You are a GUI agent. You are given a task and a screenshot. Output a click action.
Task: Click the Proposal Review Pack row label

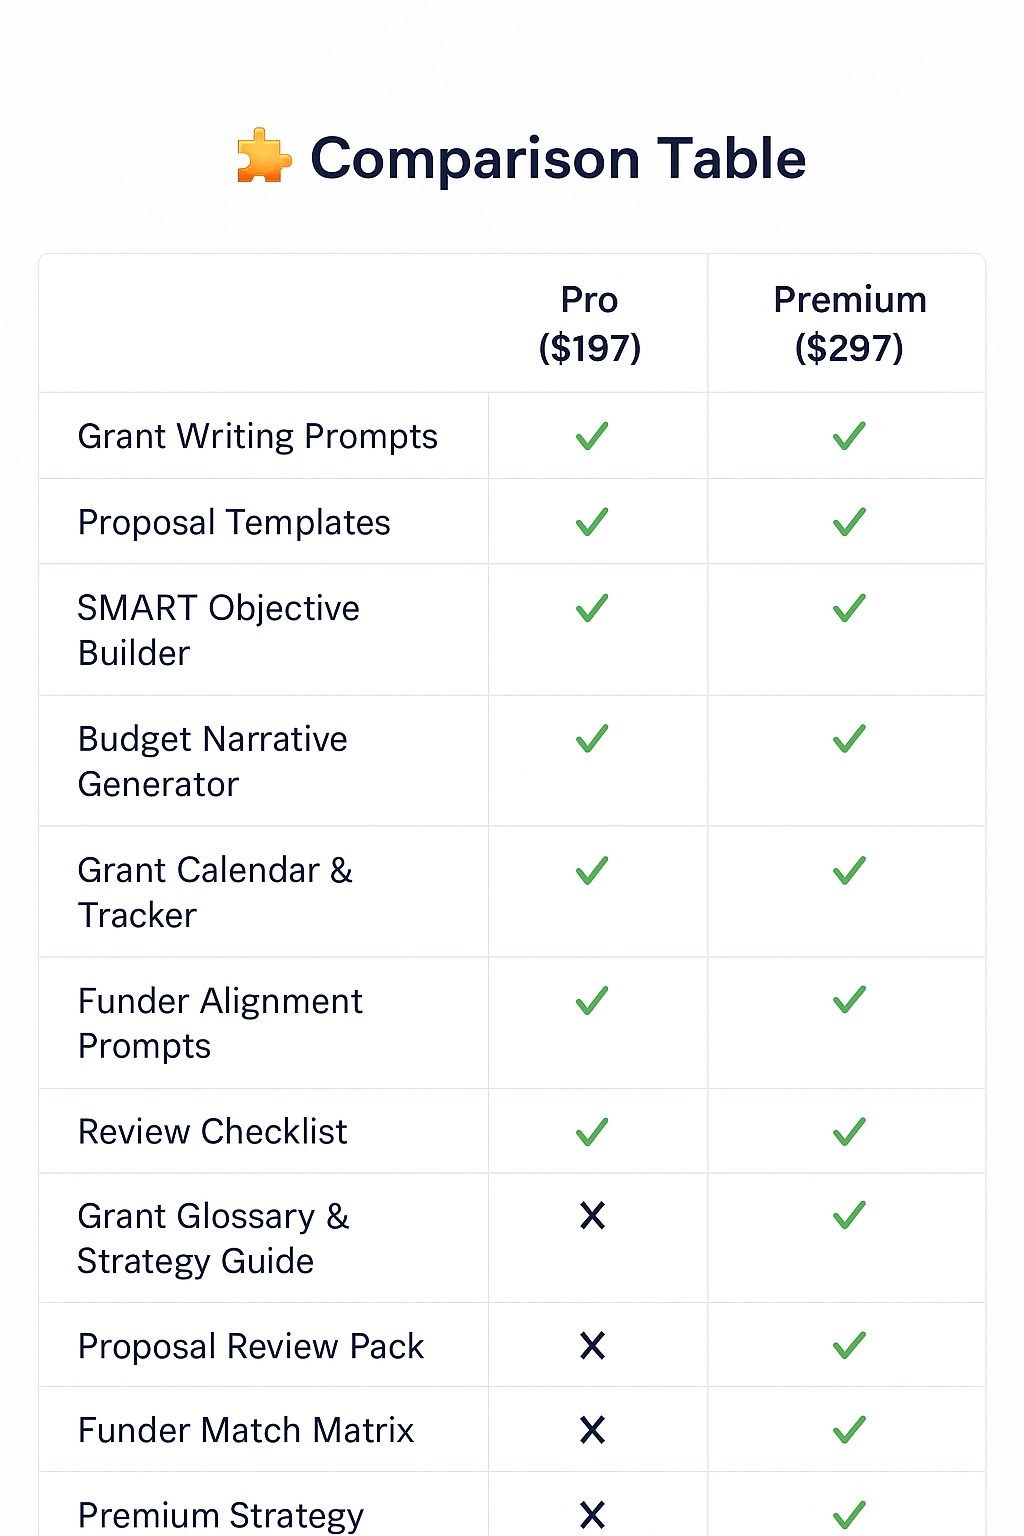(x=251, y=1347)
